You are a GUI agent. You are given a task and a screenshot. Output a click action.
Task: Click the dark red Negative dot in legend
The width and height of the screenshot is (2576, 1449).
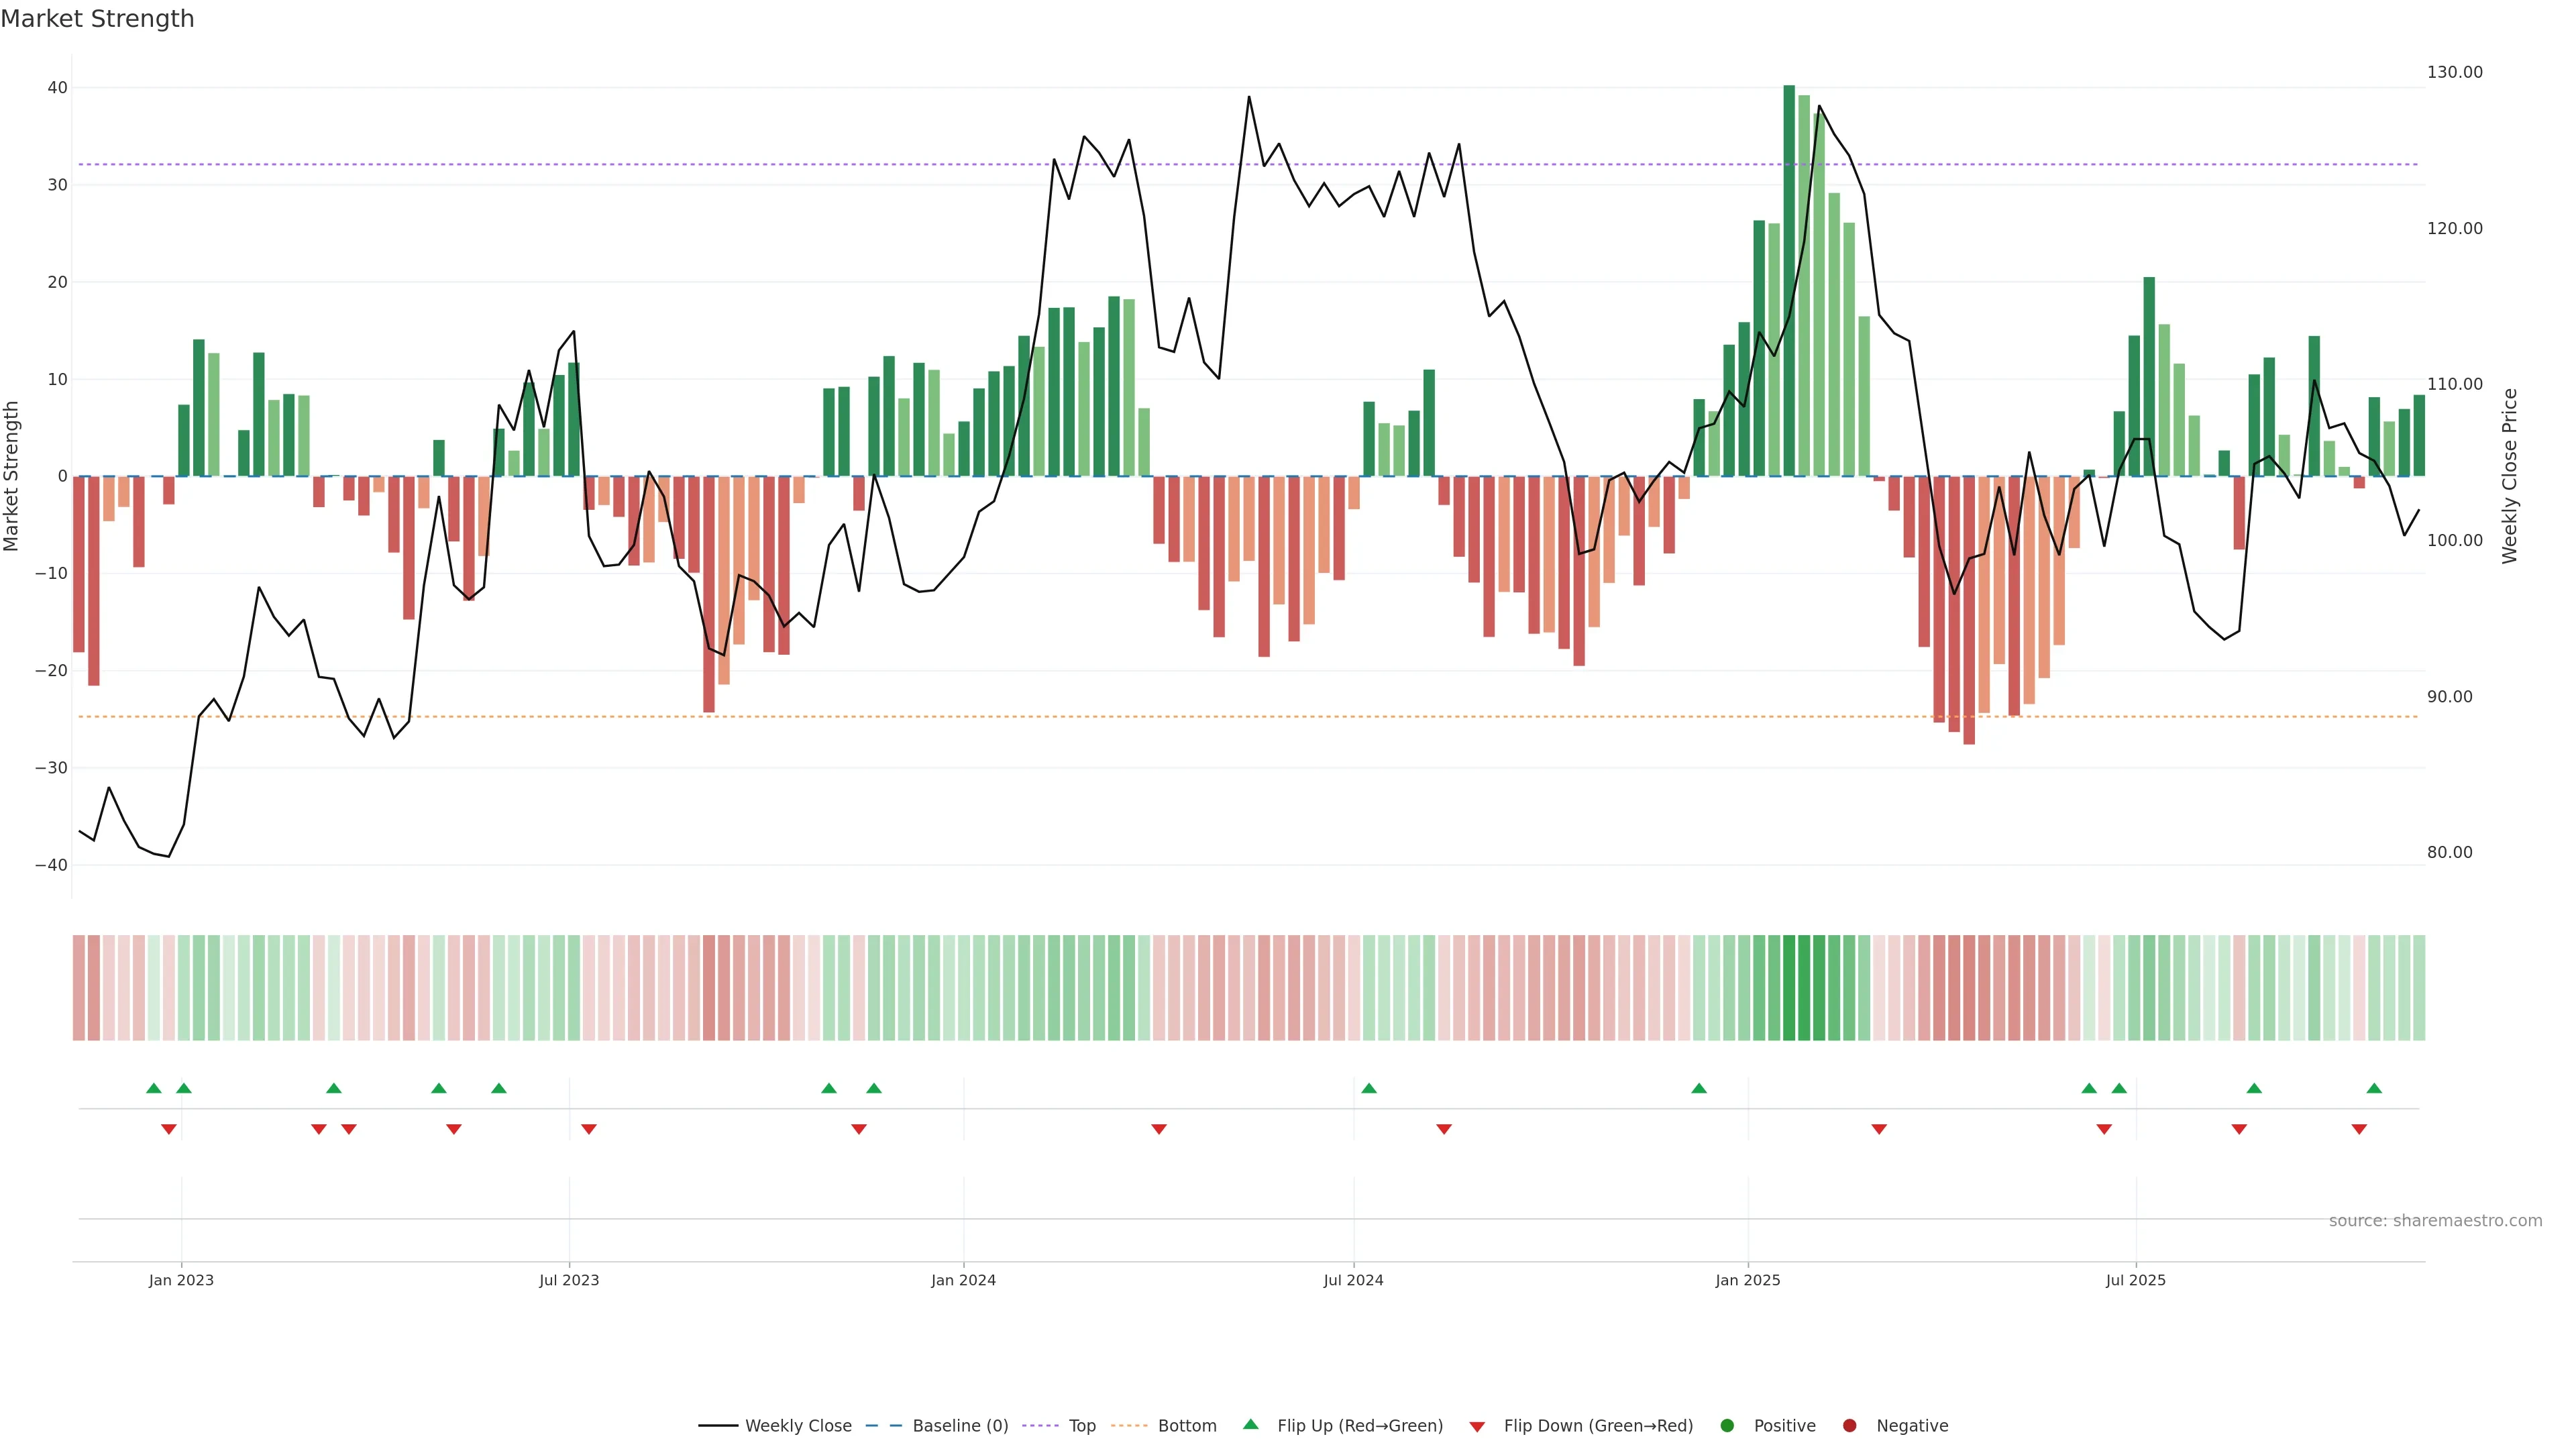pyautogui.click(x=1849, y=1426)
